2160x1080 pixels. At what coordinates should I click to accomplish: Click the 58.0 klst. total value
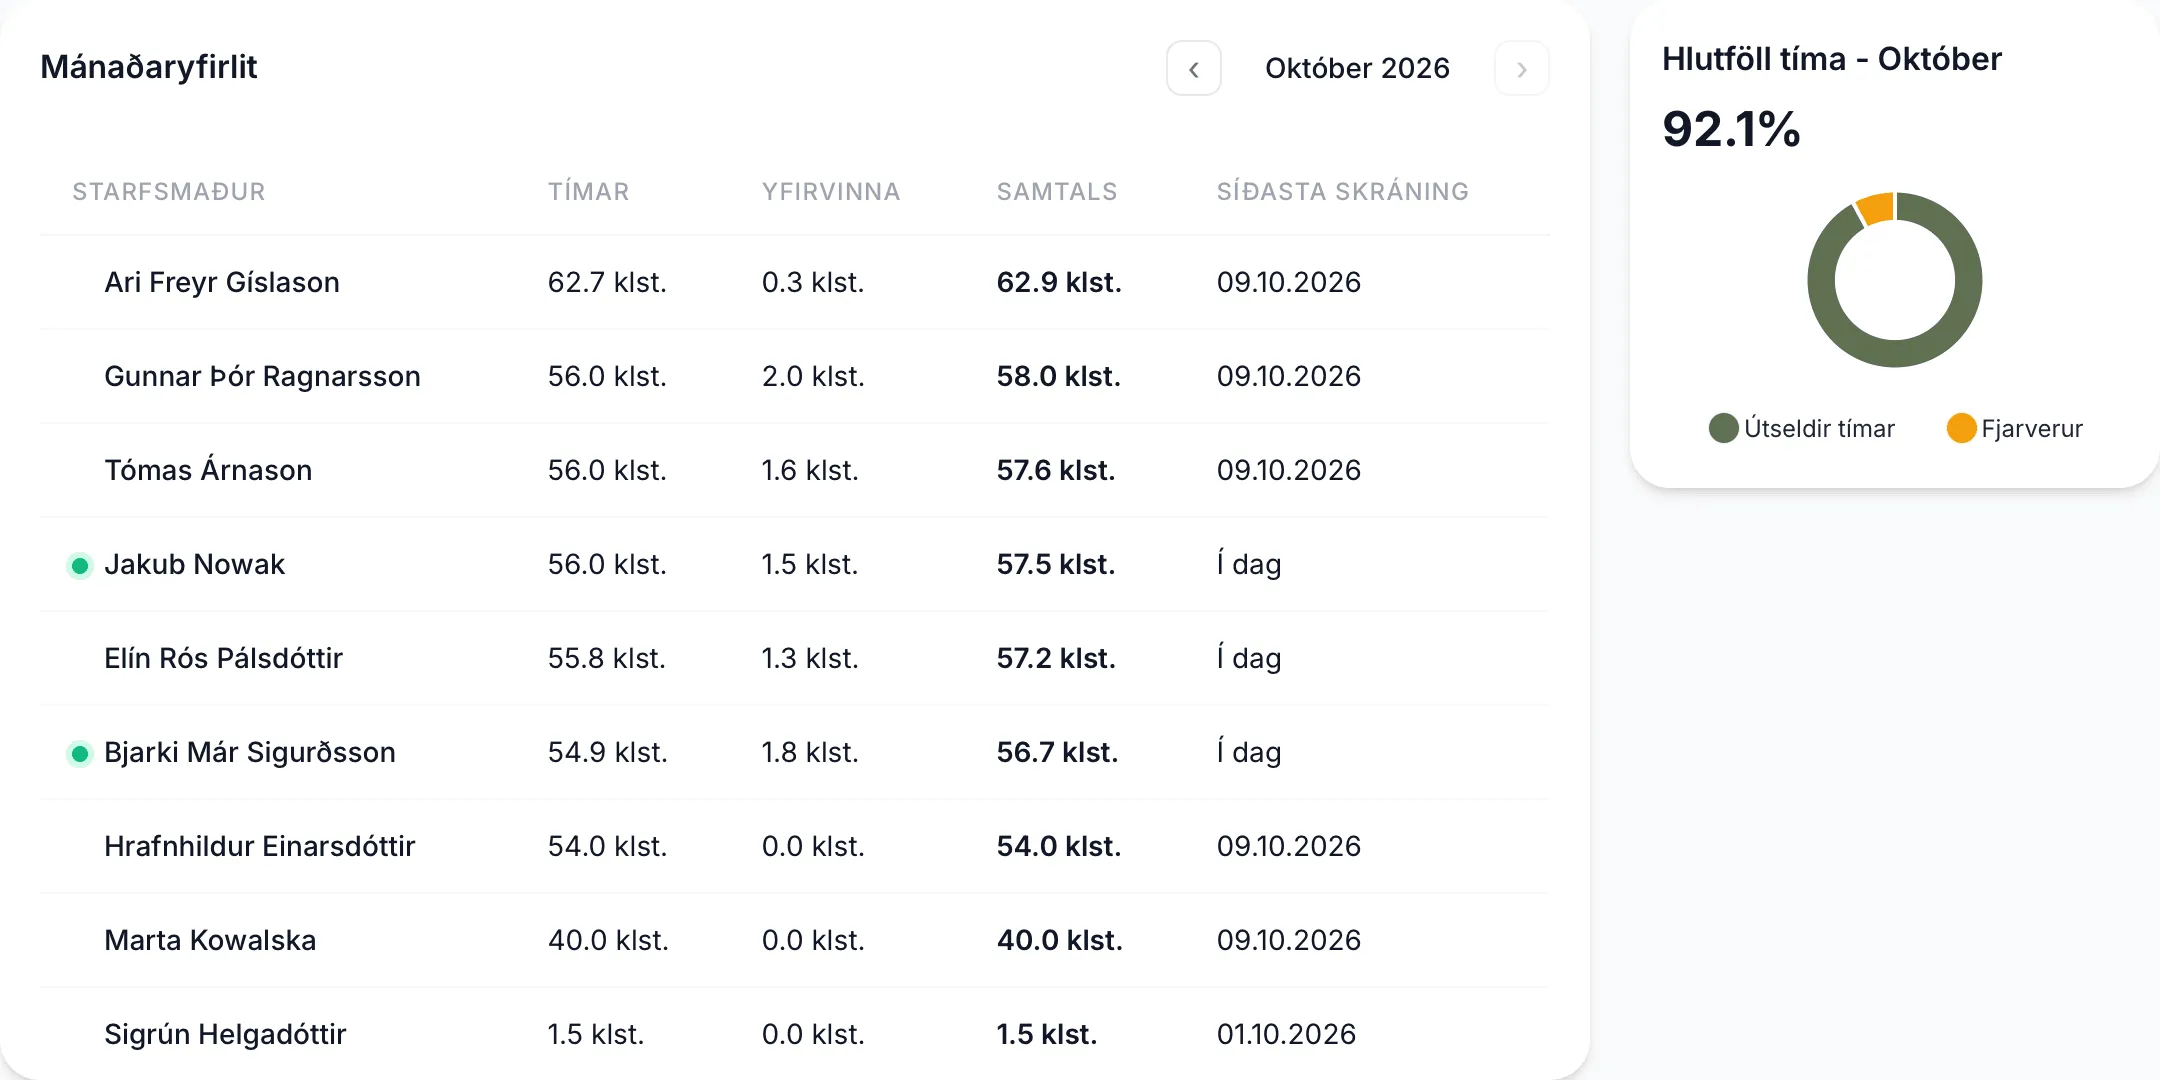click(1058, 376)
